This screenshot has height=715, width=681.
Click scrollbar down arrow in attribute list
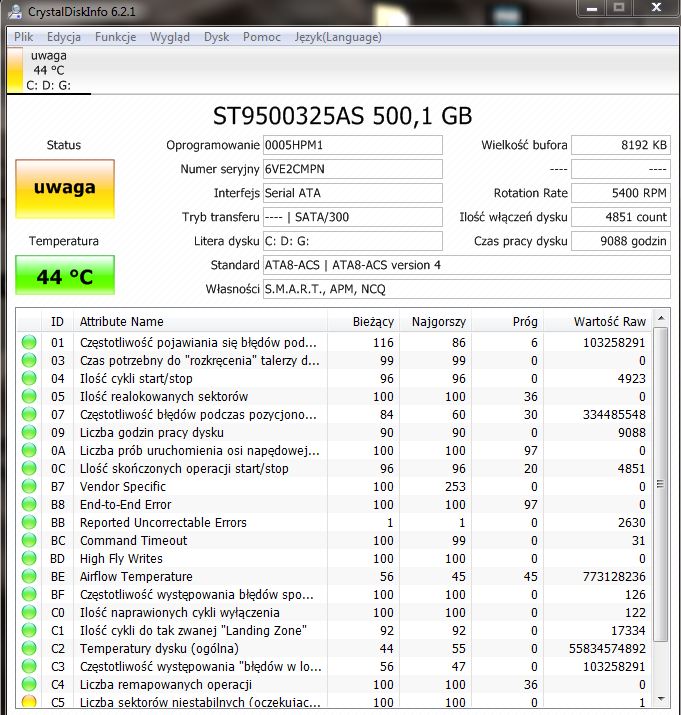(661, 699)
